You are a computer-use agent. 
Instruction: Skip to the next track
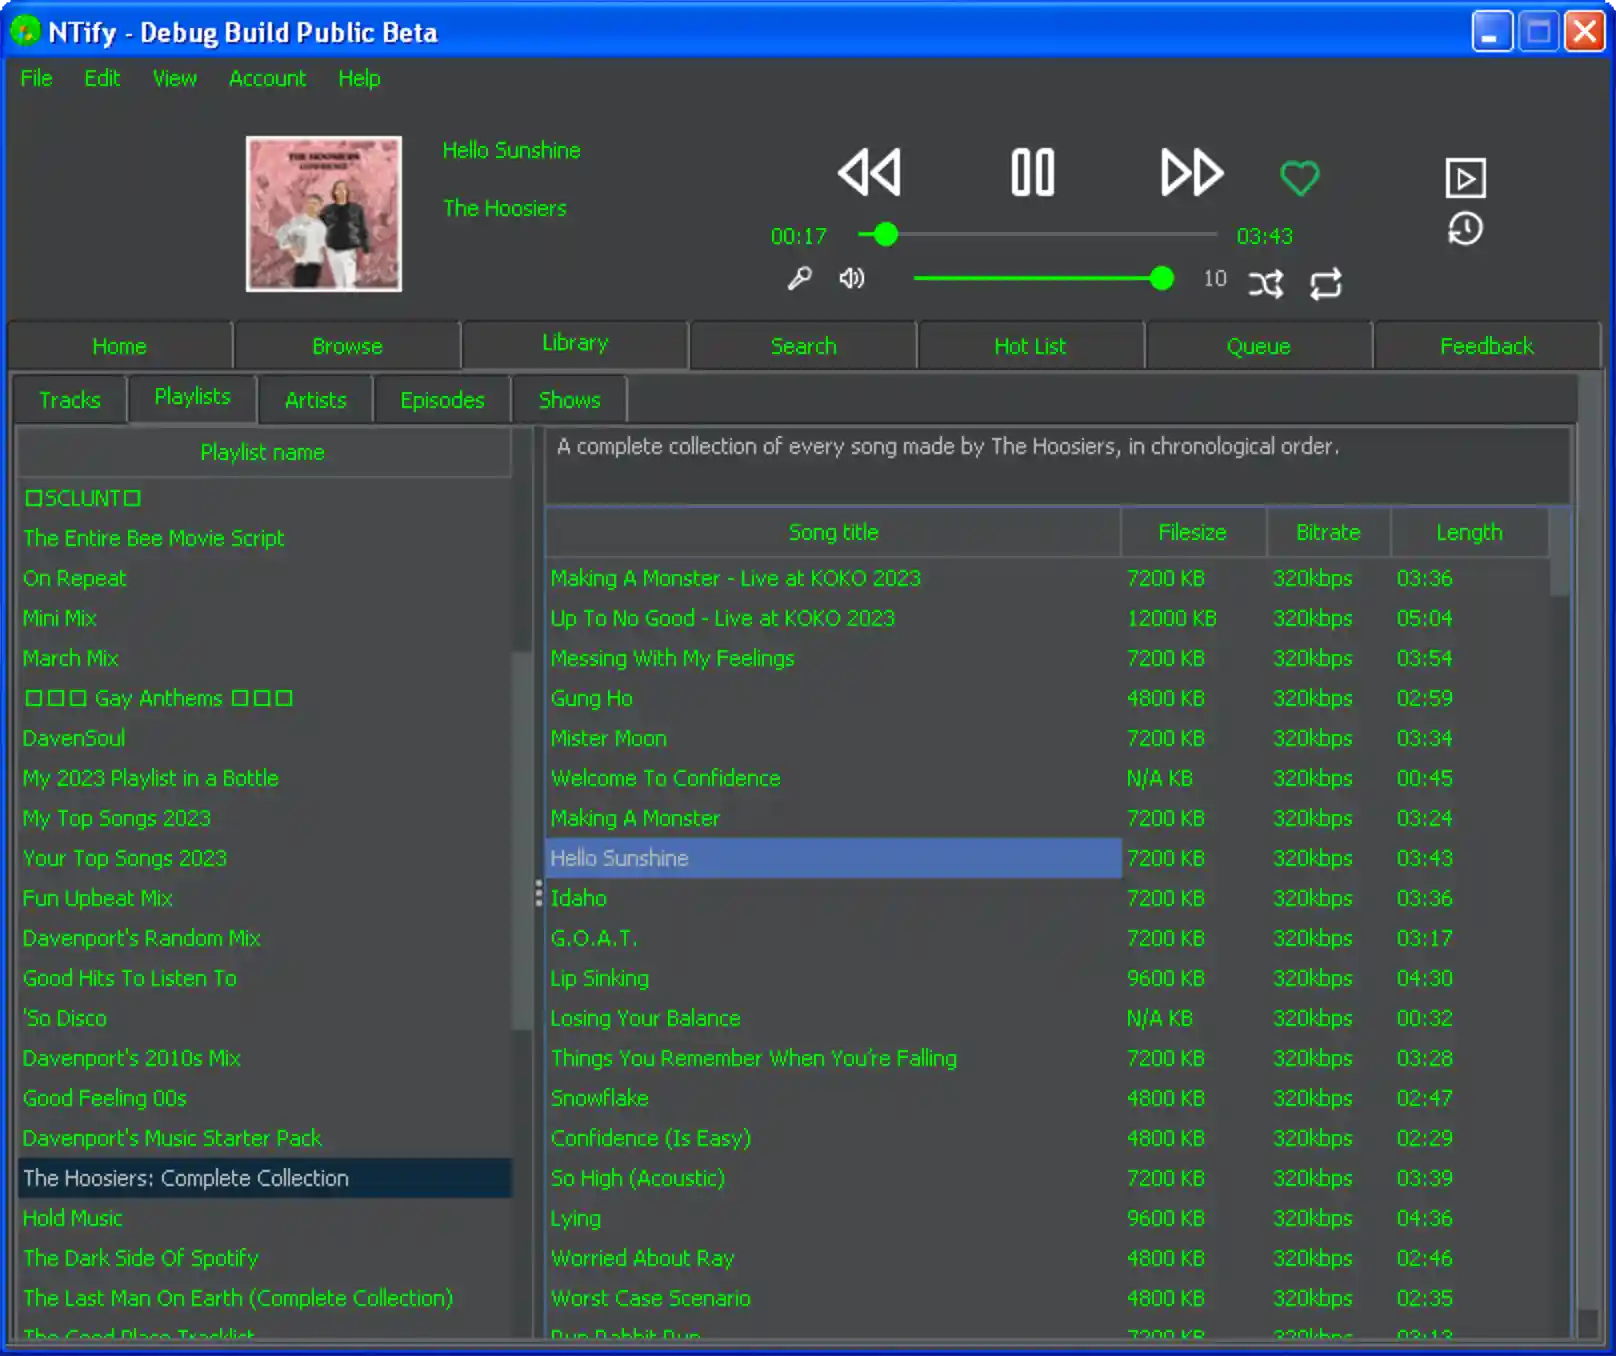(x=1191, y=172)
